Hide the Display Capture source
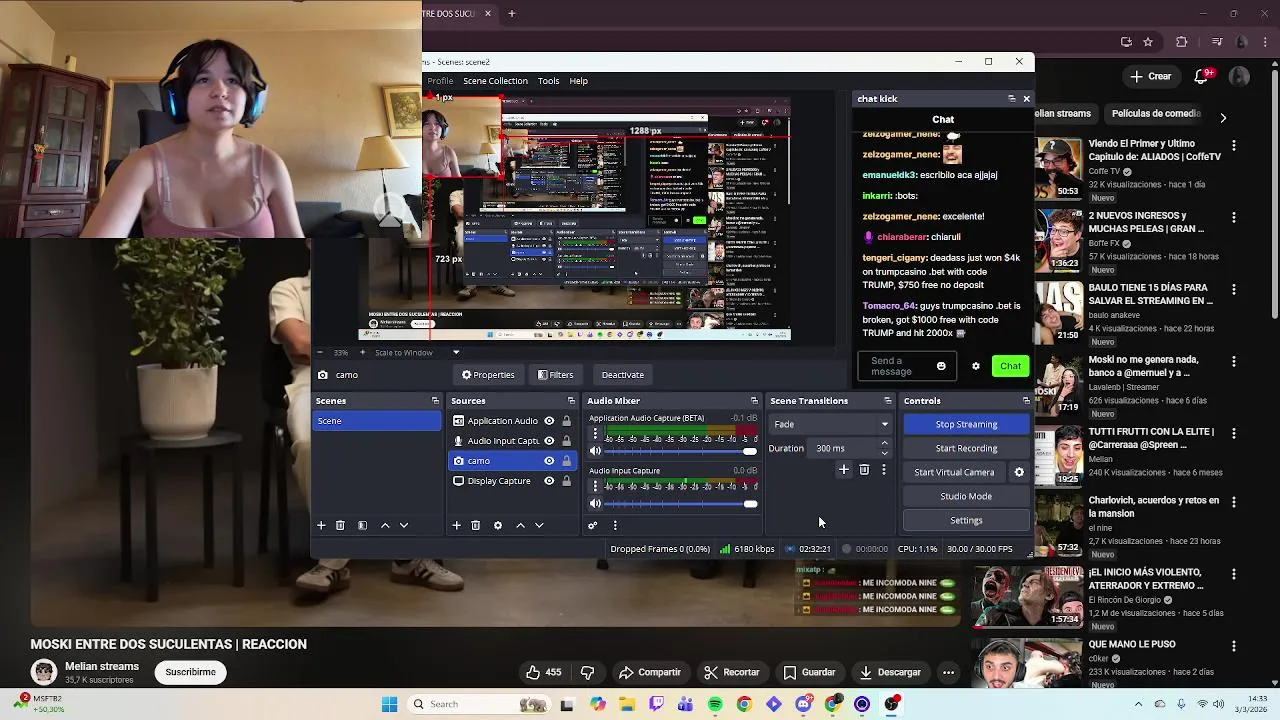 [x=549, y=481]
